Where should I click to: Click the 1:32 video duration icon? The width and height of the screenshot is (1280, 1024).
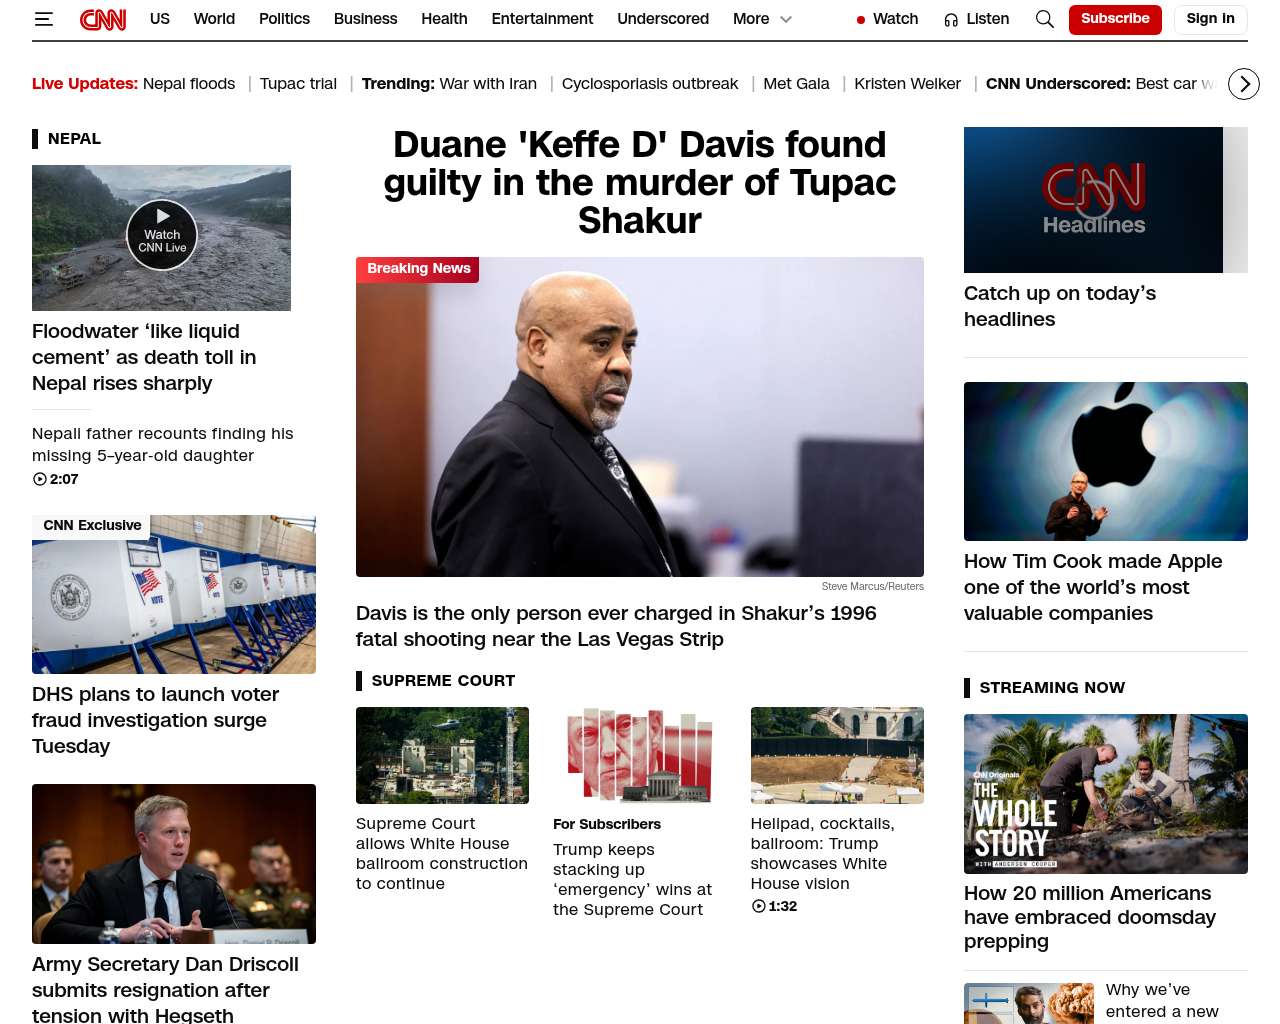[x=759, y=906]
